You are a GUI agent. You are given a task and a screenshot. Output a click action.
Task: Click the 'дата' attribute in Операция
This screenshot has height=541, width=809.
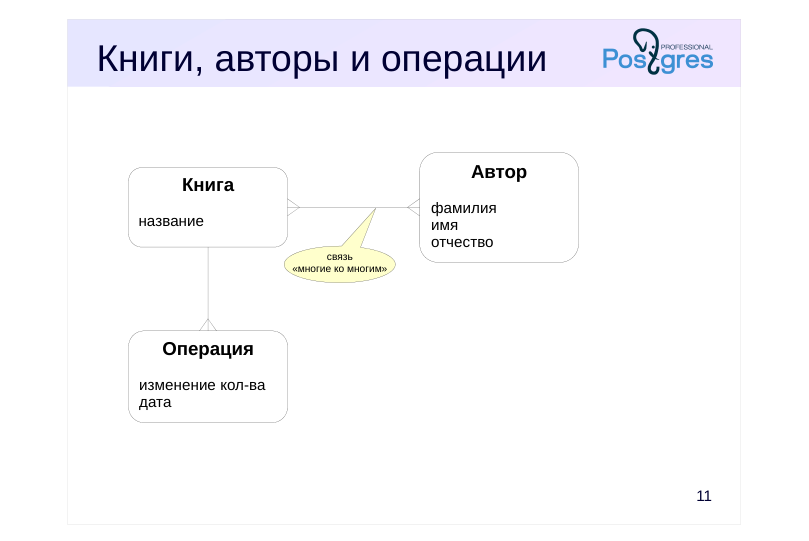[155, 402]
